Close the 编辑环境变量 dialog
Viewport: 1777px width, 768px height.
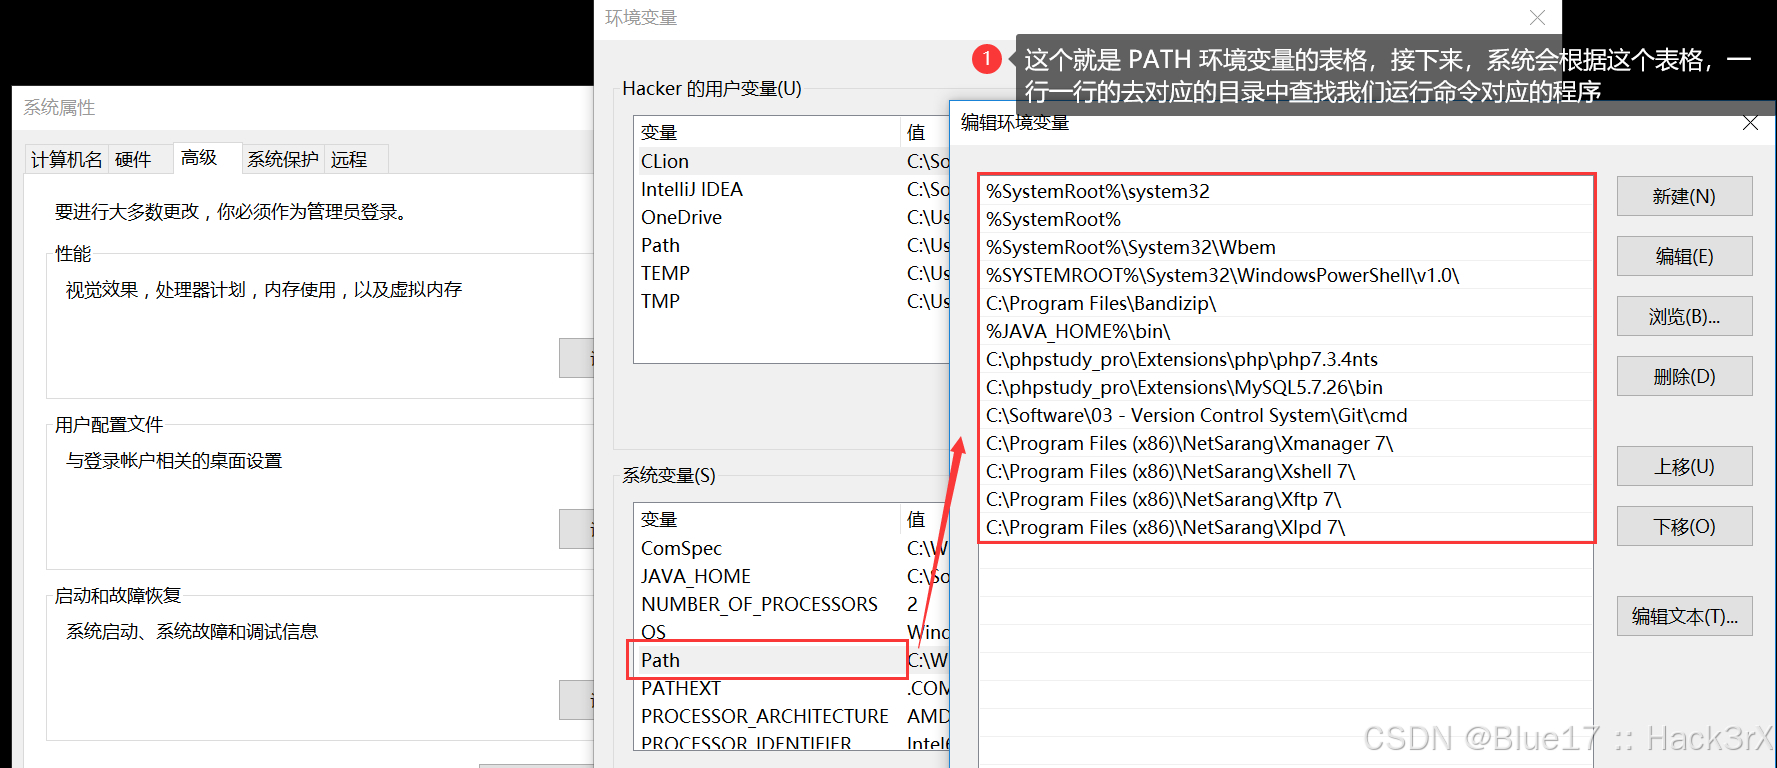(x=1750, y=123)
